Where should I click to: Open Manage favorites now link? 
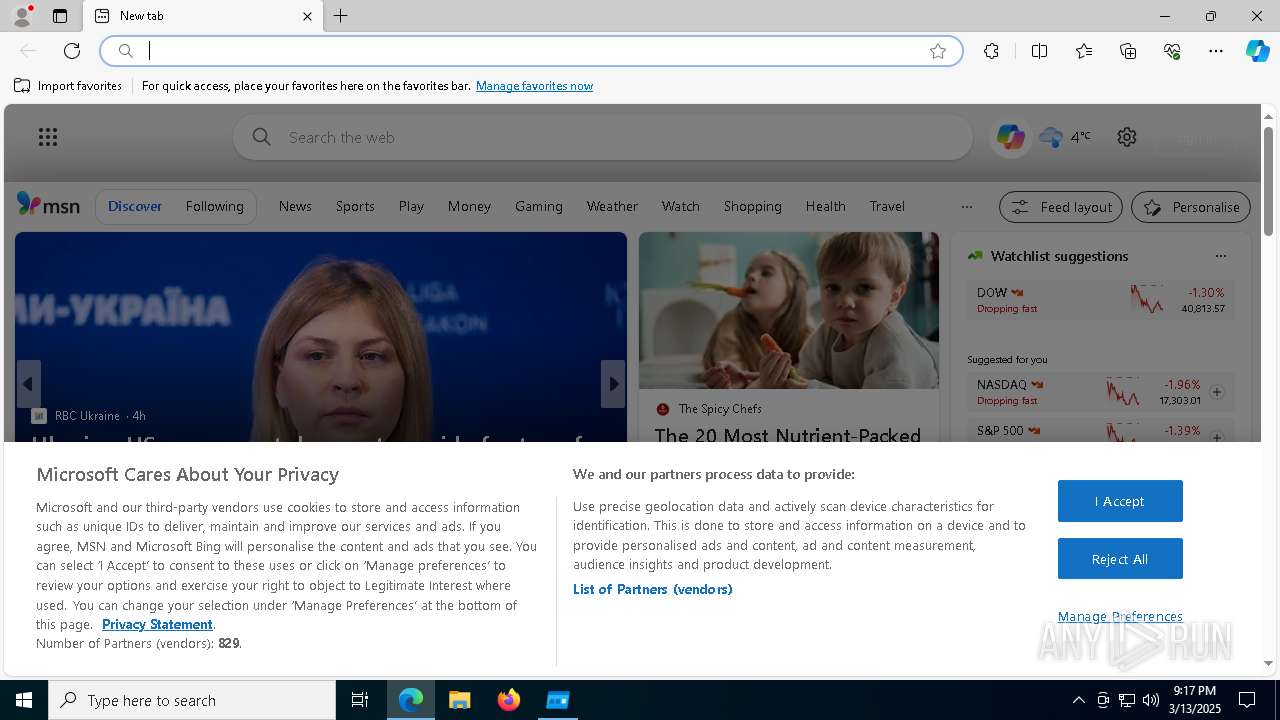(534, 86)
